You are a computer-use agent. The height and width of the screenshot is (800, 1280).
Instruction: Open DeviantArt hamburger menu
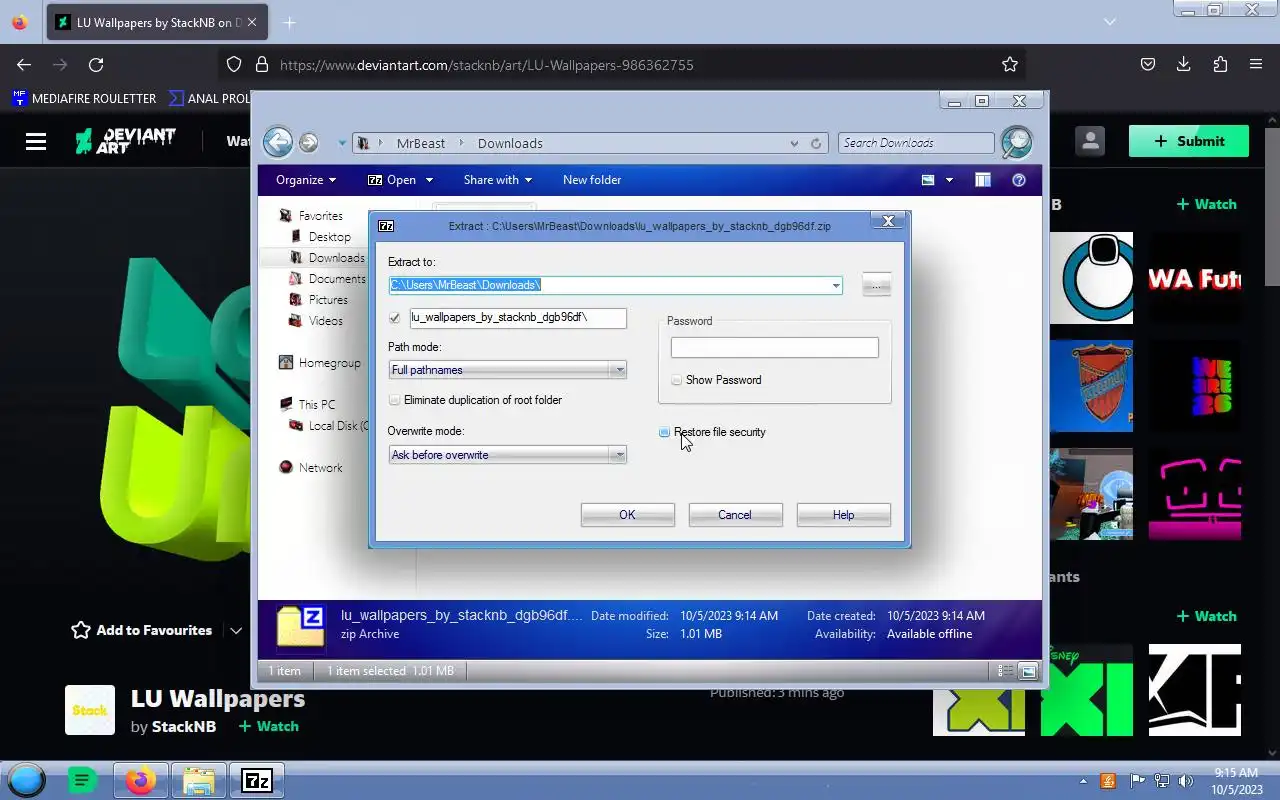click(36, 141)
